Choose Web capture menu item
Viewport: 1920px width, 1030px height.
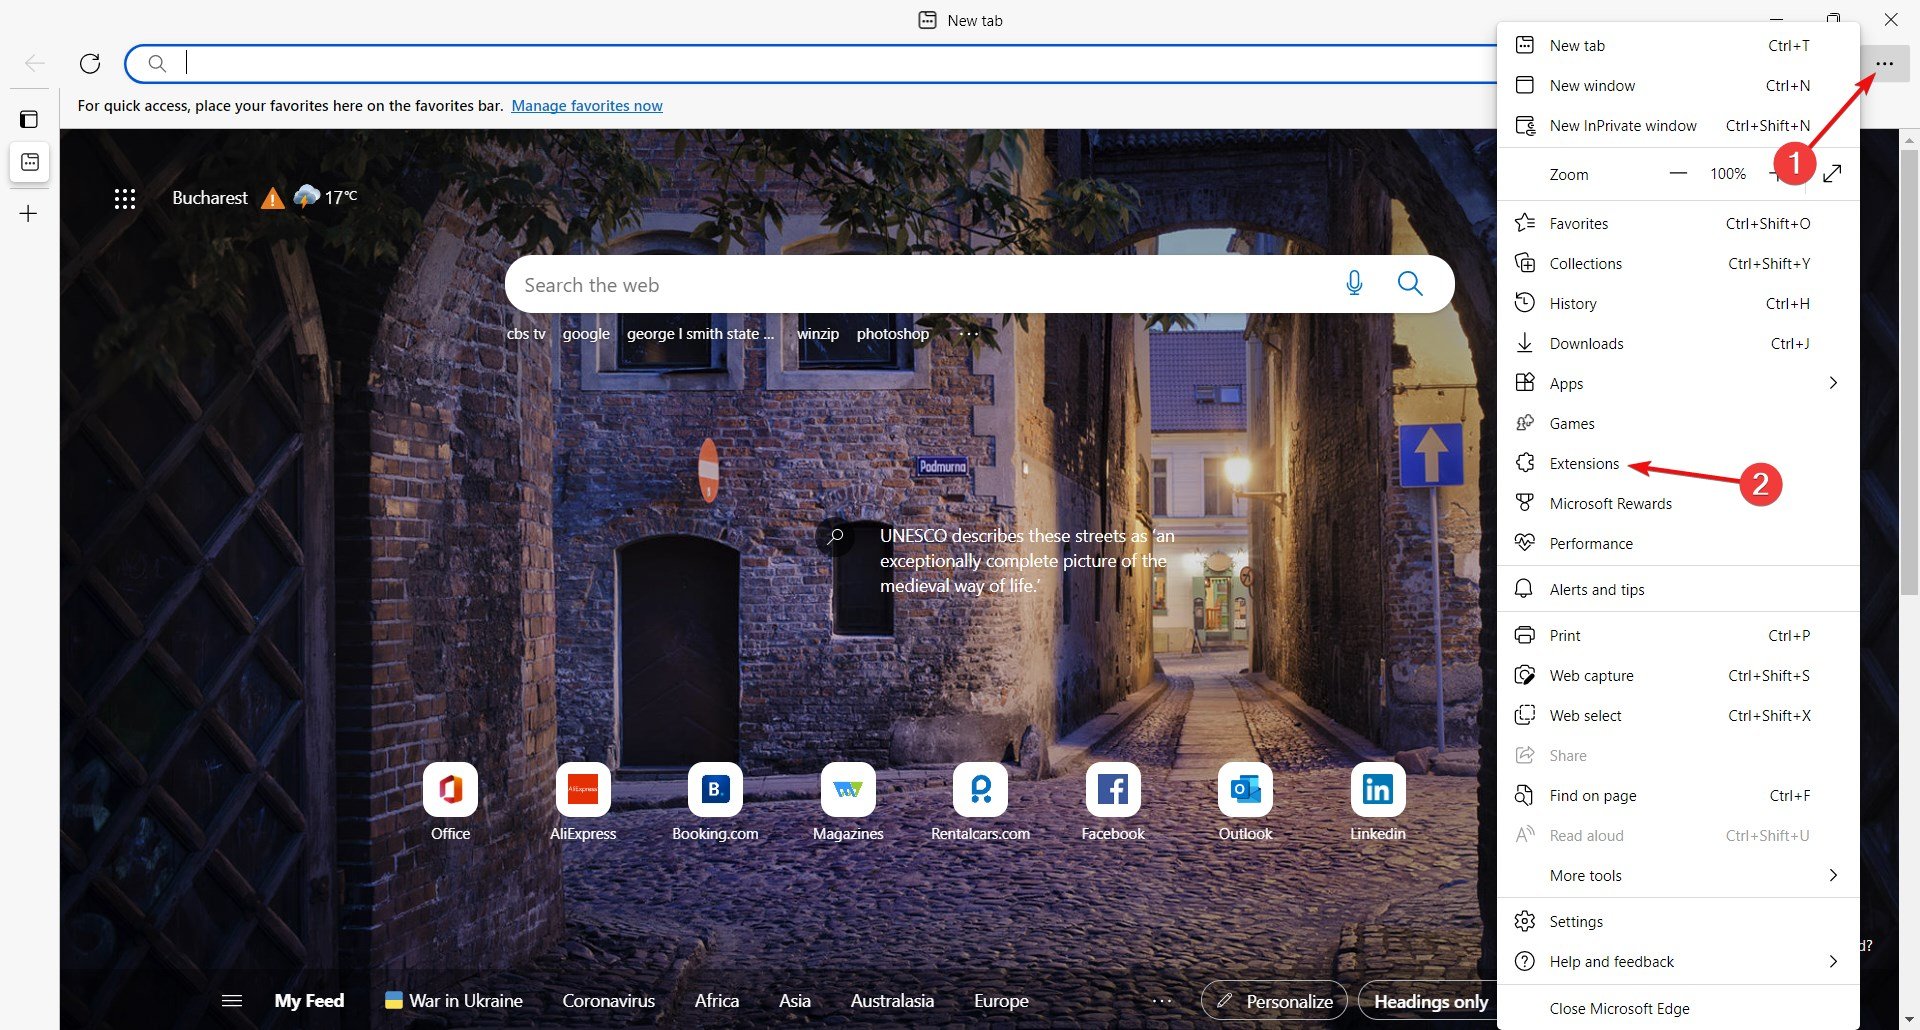click(1678, 675)
